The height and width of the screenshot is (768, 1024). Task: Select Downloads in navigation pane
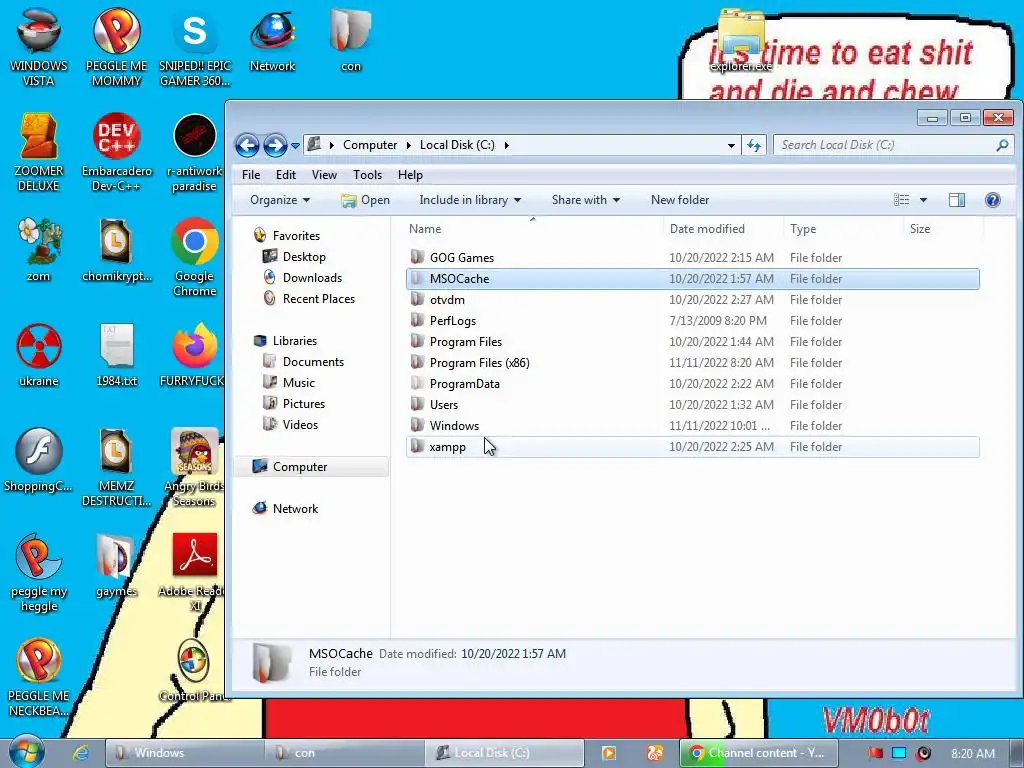[312, 278]
